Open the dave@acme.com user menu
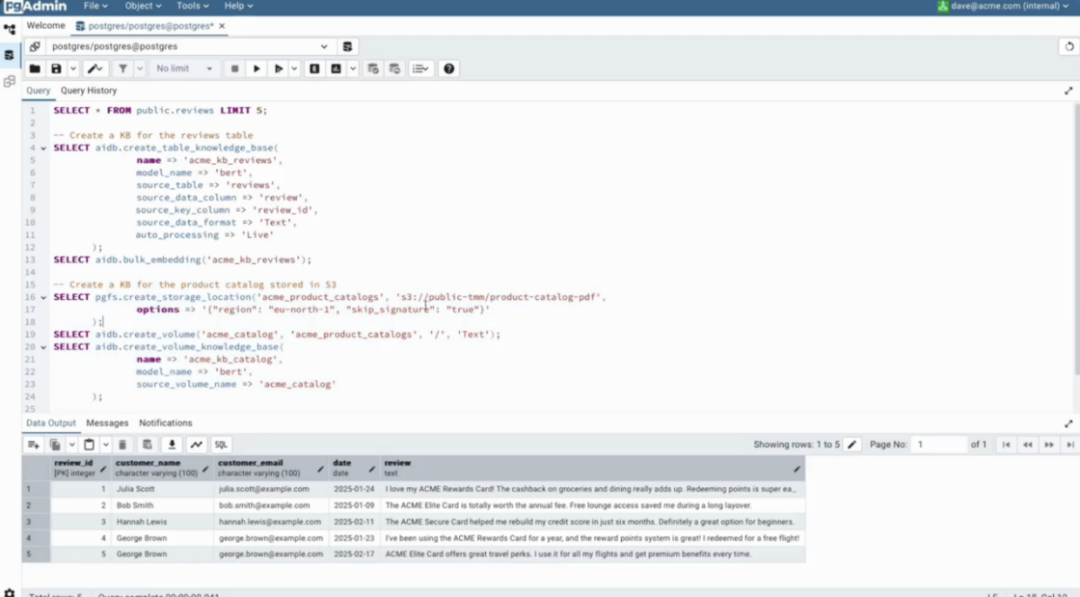This screenshot has height=597, width=1080. [x=1004, y=6]
